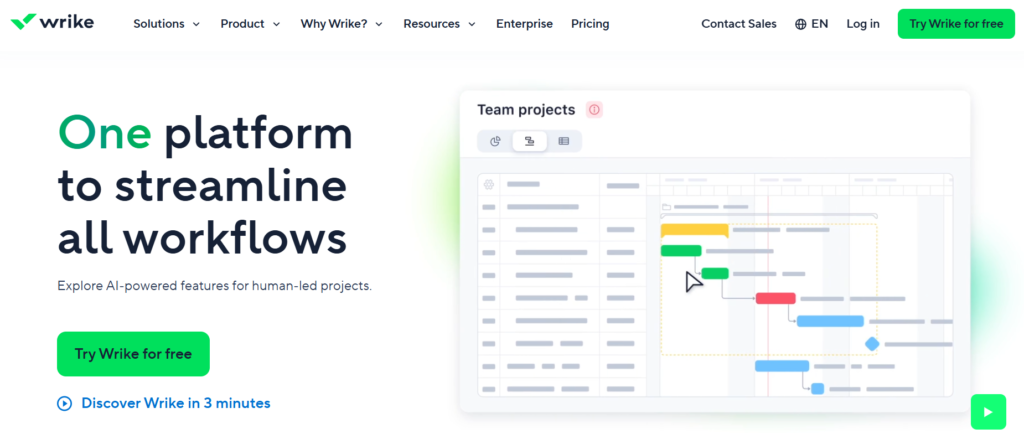
Task: Expand the Product dropdown menu
Action: click(250, 24)
